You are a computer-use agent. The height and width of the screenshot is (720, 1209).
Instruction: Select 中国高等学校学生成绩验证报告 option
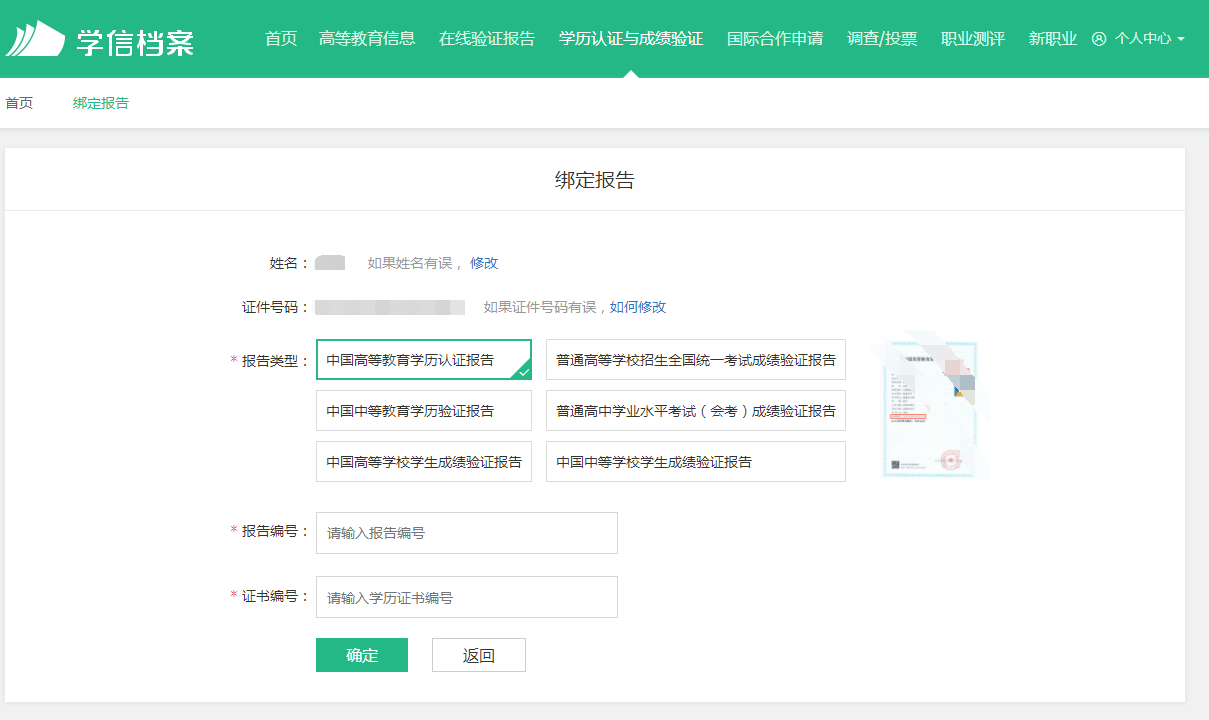[423, 462]
